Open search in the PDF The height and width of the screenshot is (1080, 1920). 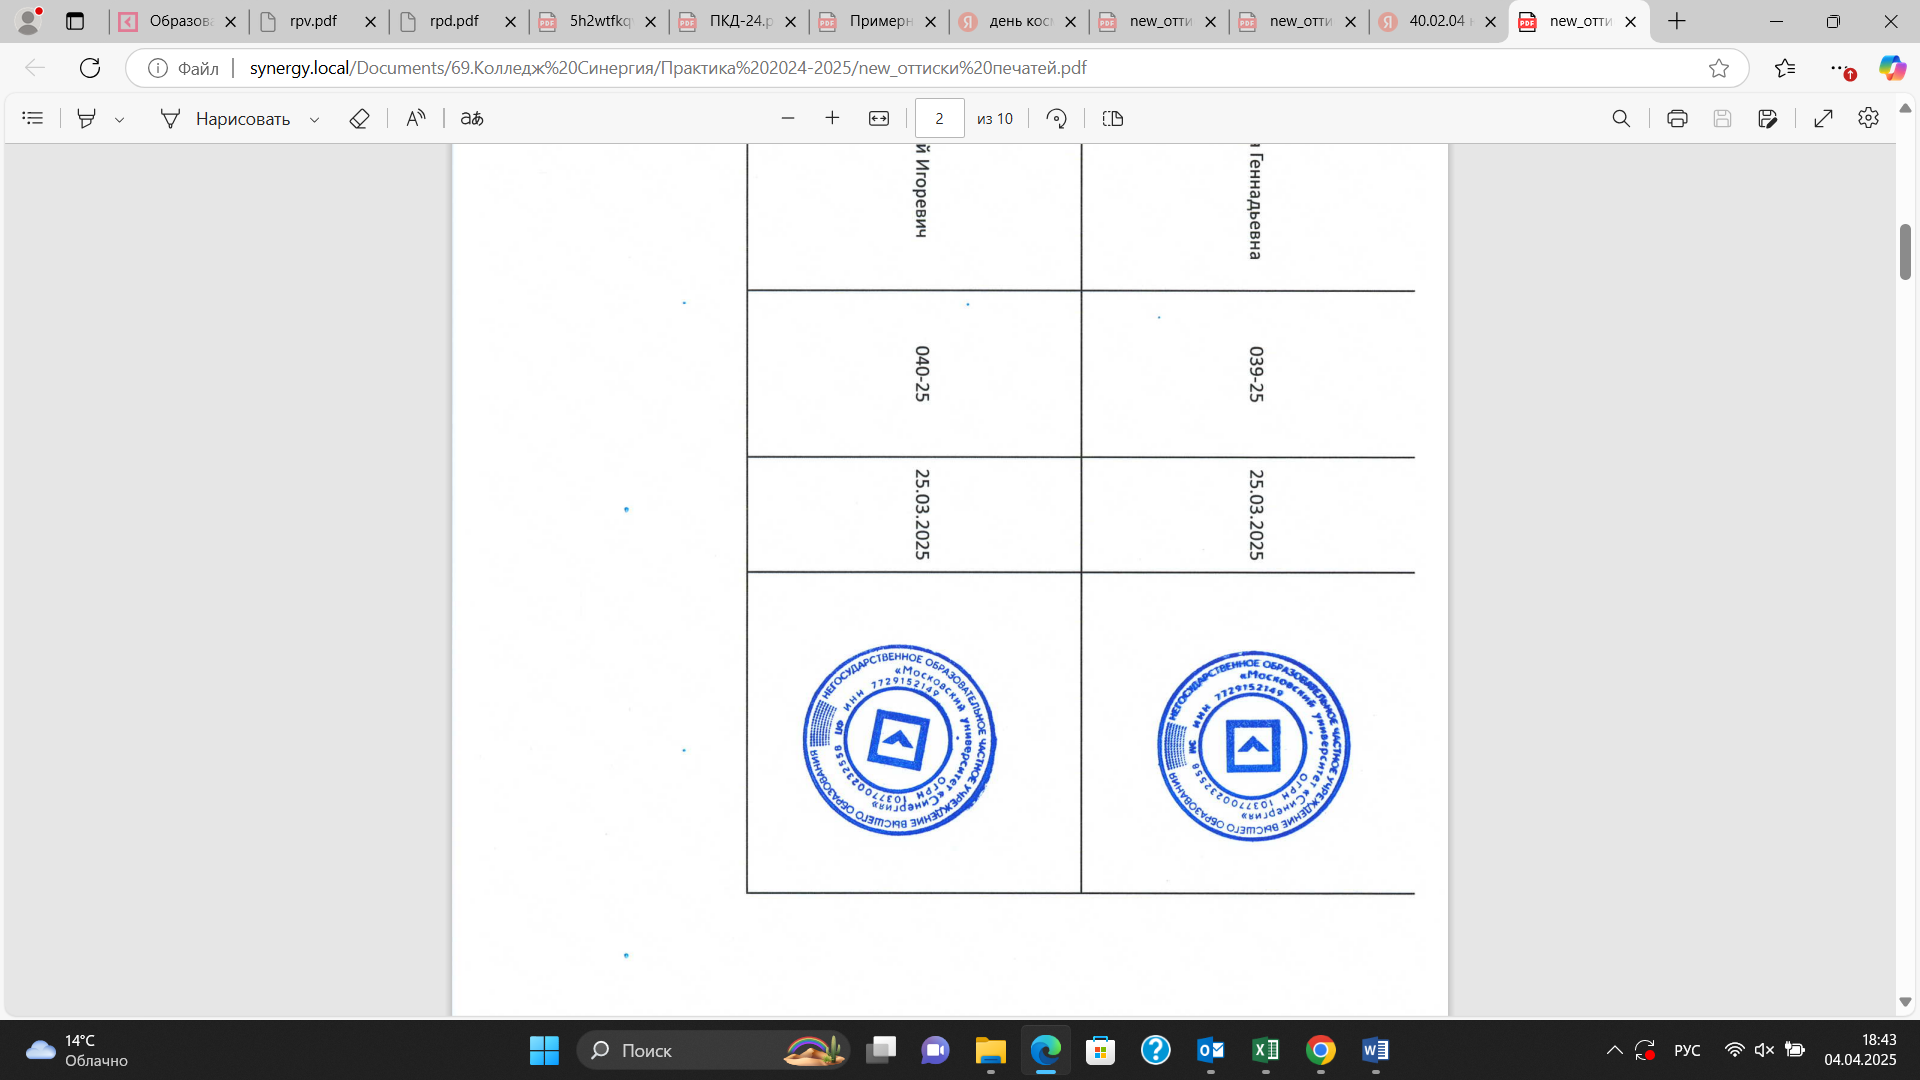click(x=1621, y=118)
